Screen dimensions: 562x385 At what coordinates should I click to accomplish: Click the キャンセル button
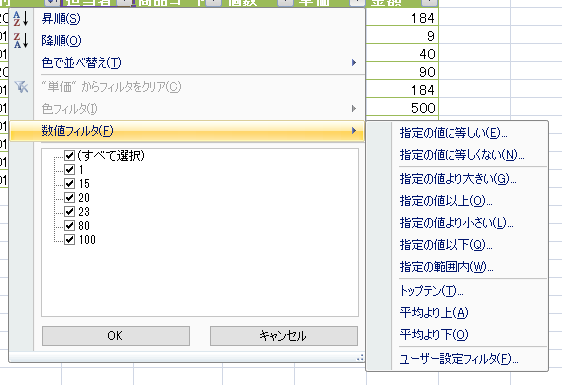[284, 336]
